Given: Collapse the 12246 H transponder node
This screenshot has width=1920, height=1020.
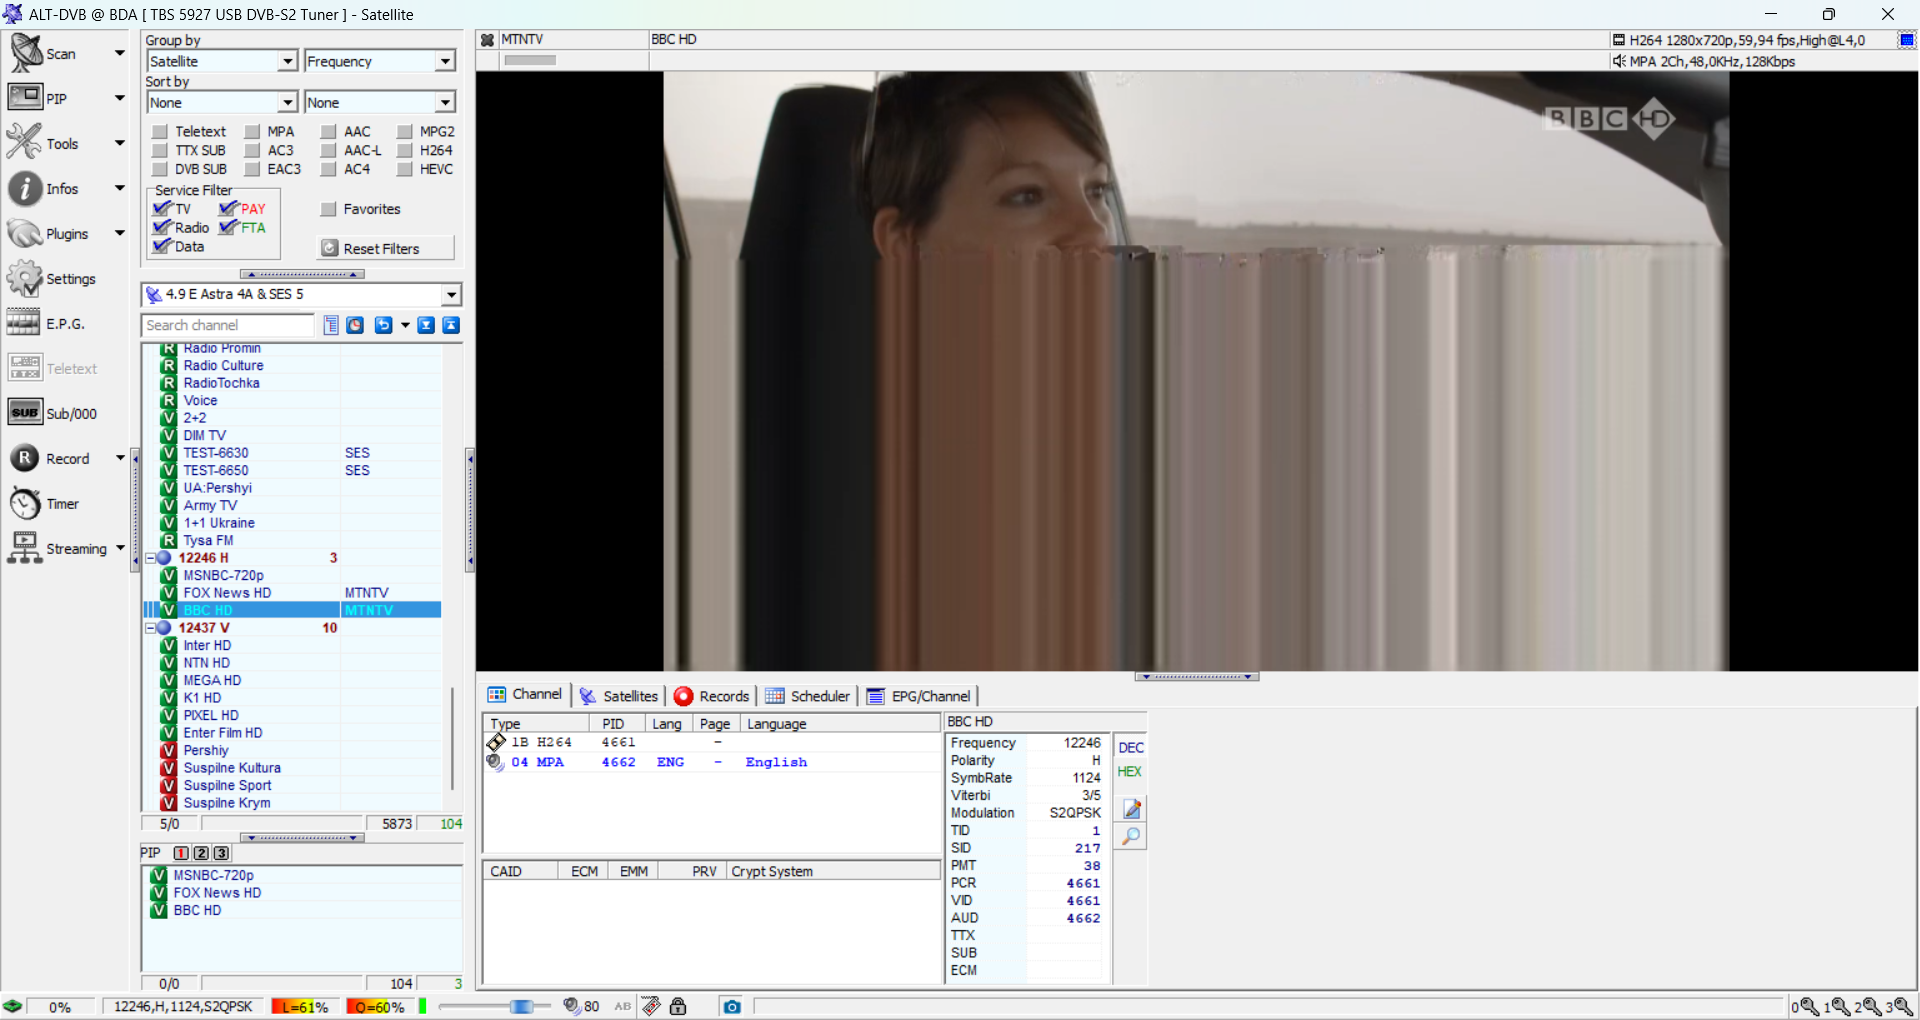Looking at the screenshot, I should pos(151,558).
